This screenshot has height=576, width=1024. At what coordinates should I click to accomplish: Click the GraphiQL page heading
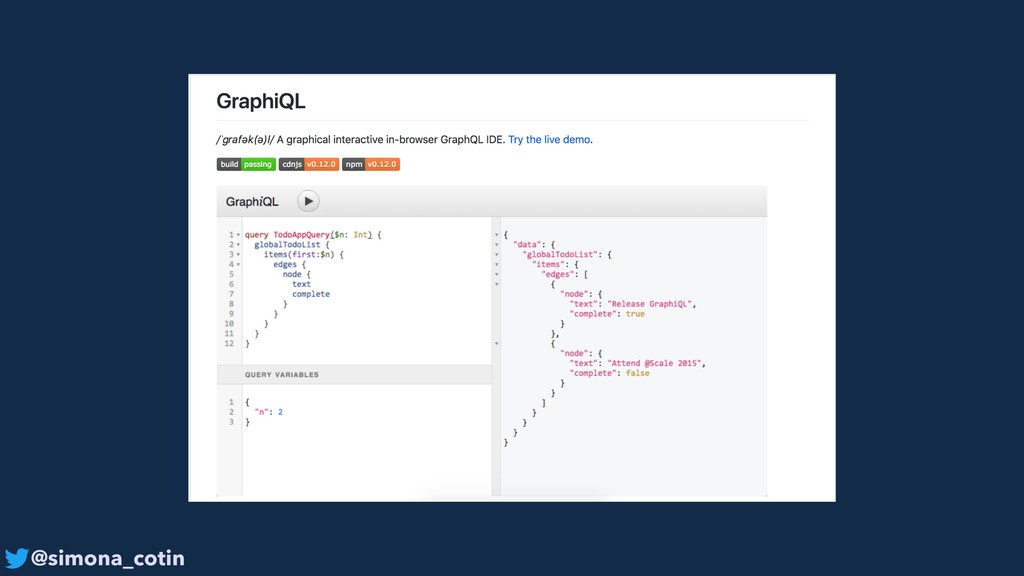(x=261, y=101)
